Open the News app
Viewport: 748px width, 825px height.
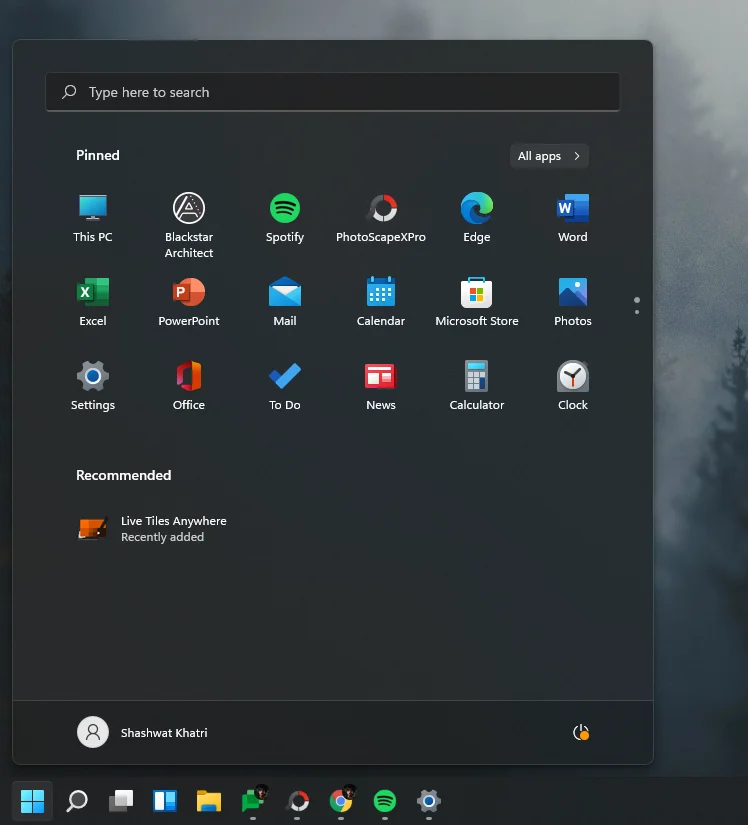[381, 386]
